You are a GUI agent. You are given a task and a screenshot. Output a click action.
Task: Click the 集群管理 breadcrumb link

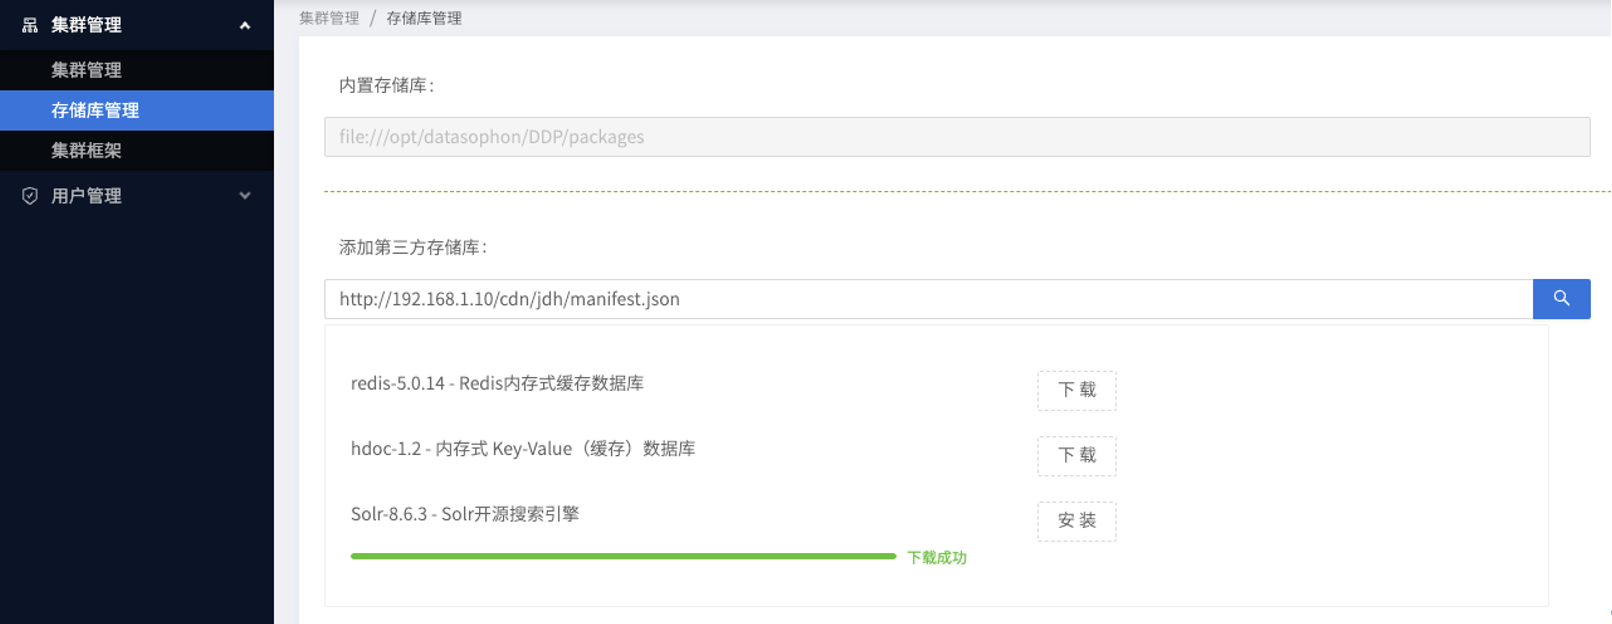[x=329, y=18]
